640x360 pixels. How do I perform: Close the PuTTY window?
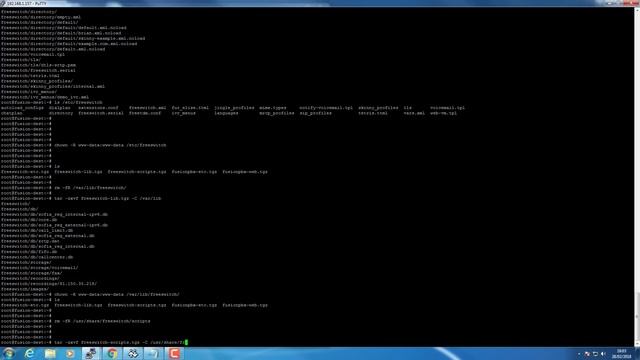click(x=631, y=3)
